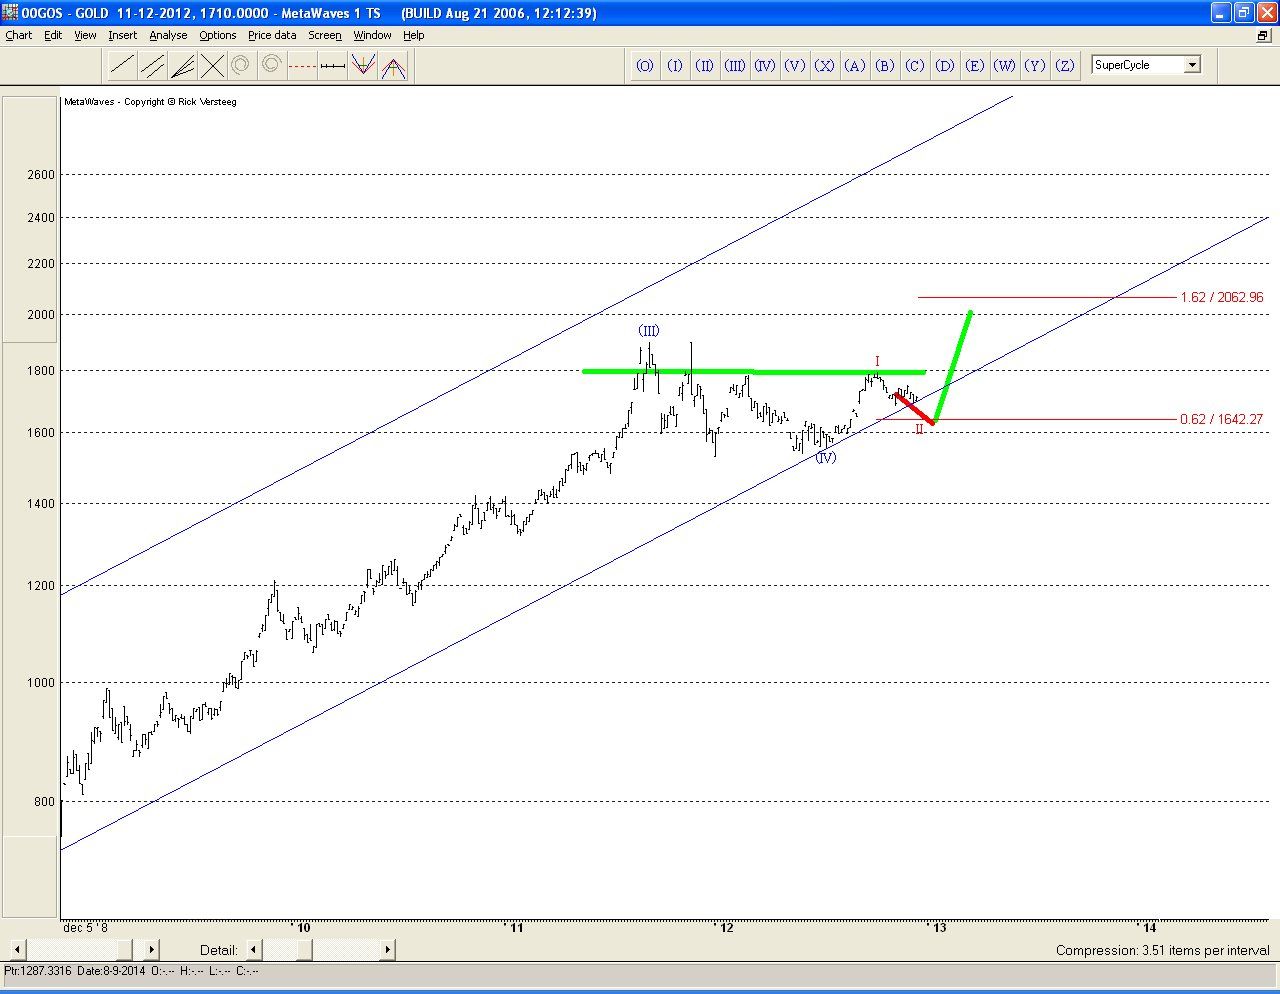
Task: Click the Detail slider left arrow
Action: [x=254, y=949]
